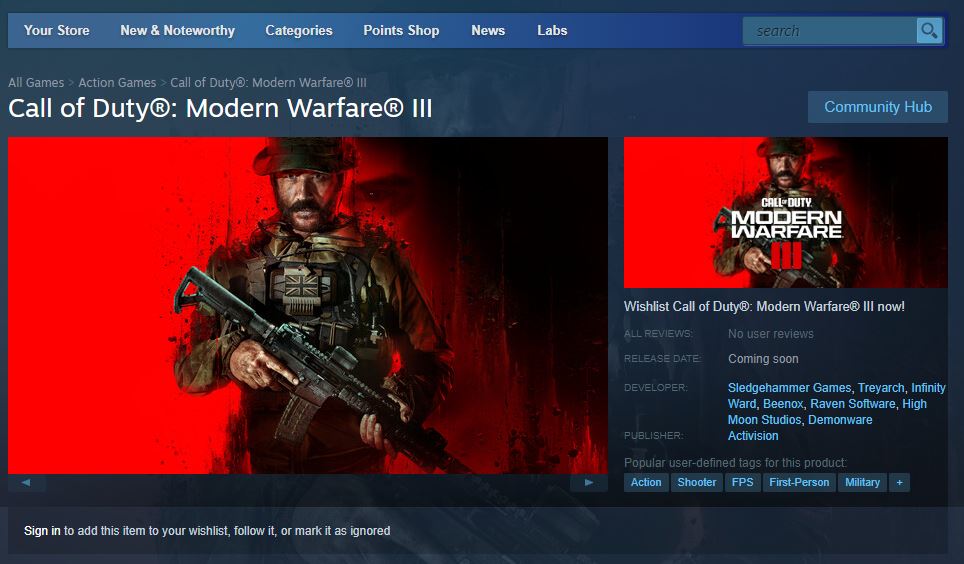Go to previous screenshot with left arrow

[26, 483]
